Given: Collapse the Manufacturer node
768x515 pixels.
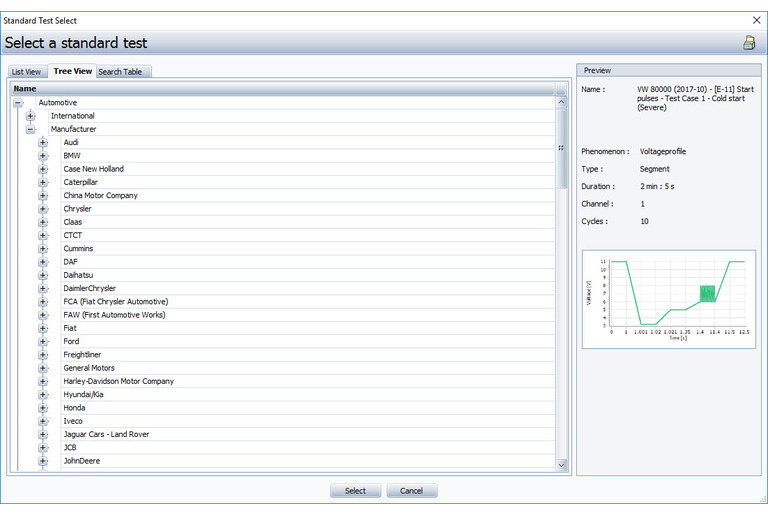Looking at the screenshot, I should point(31,129).
